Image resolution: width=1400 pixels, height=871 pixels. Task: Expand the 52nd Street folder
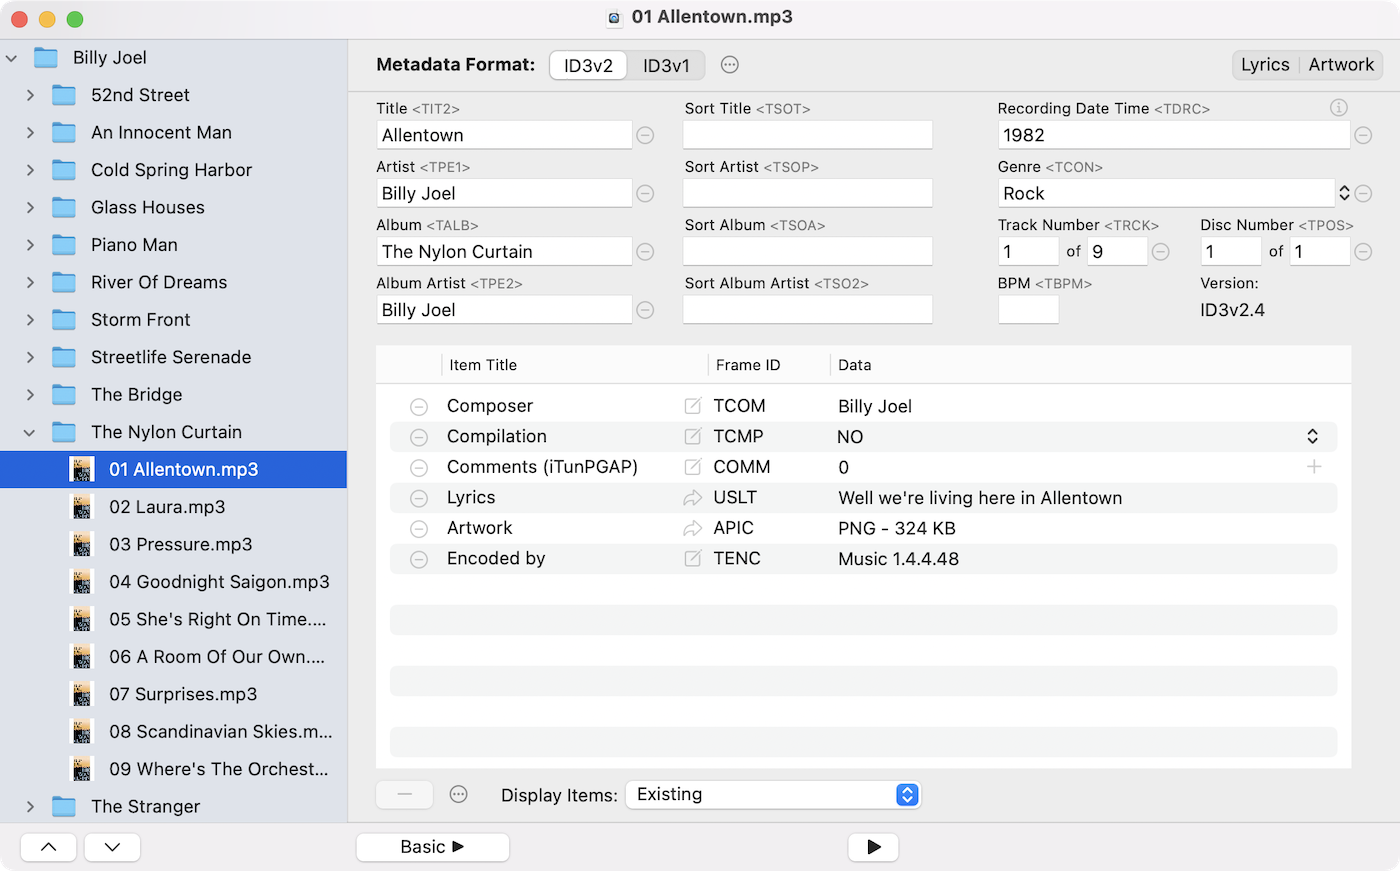[30, 95]
